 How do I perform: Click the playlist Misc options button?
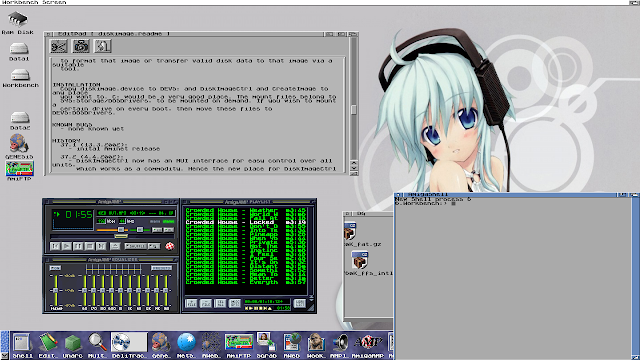[235, 303]
